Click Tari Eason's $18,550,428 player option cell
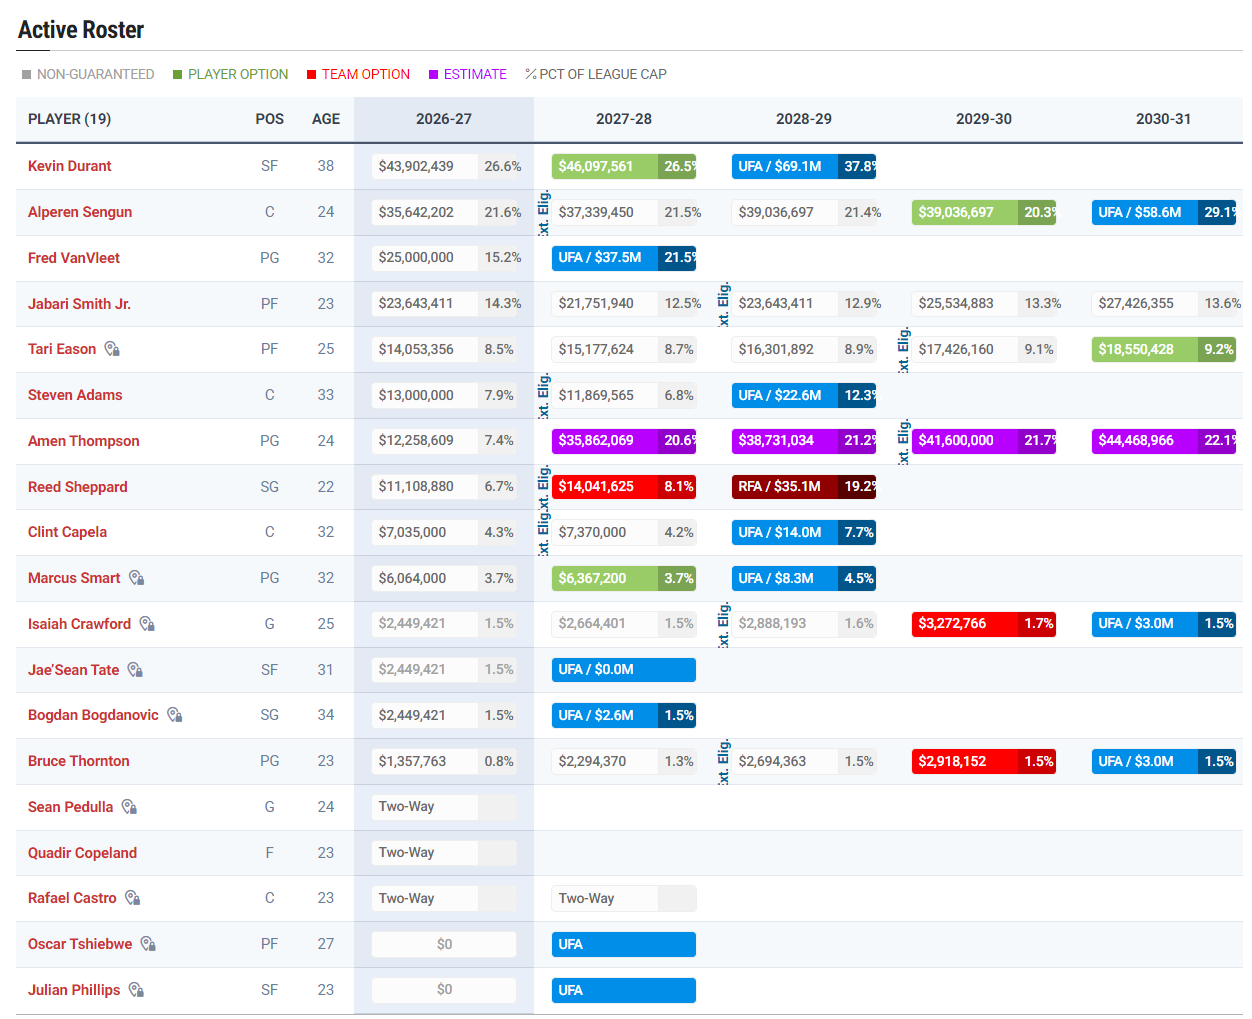Viewport: 1252px width, 1019px height. pyautogui.click(x=1164, y=349)
